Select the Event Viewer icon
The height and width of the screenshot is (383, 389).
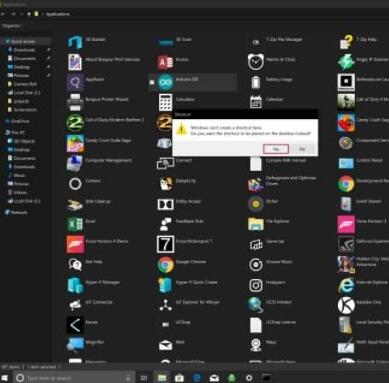click(x=346, y=204)
